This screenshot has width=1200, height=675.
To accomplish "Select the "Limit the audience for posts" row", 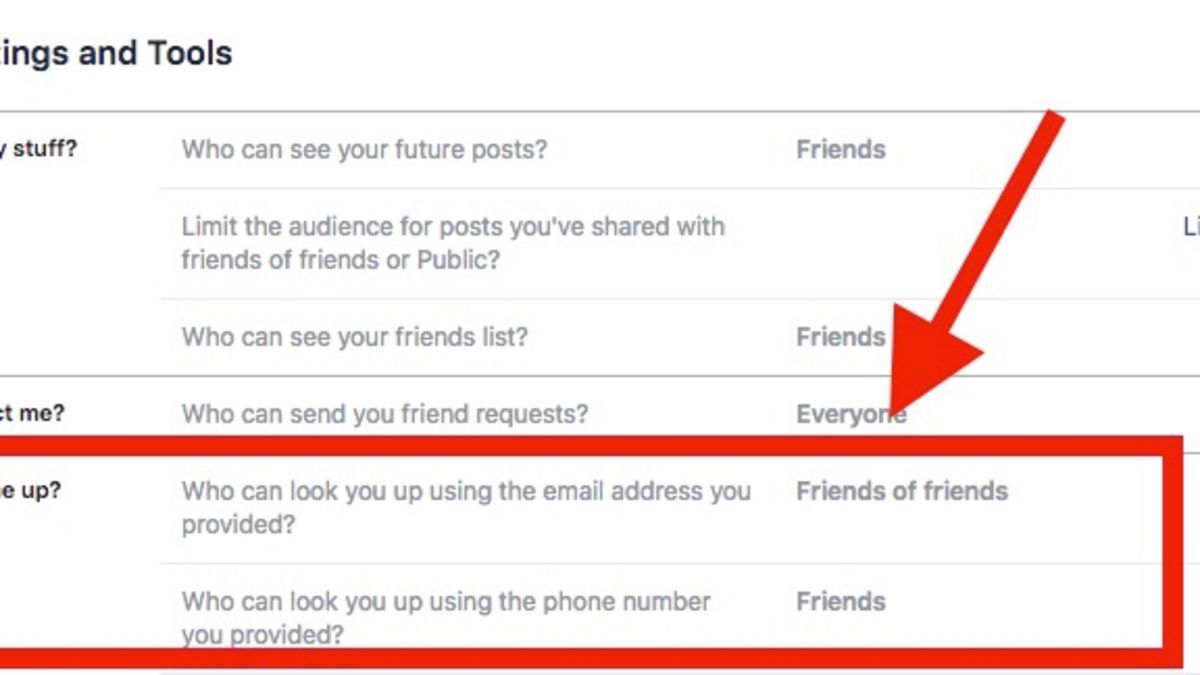I will (x=452, y=241).
